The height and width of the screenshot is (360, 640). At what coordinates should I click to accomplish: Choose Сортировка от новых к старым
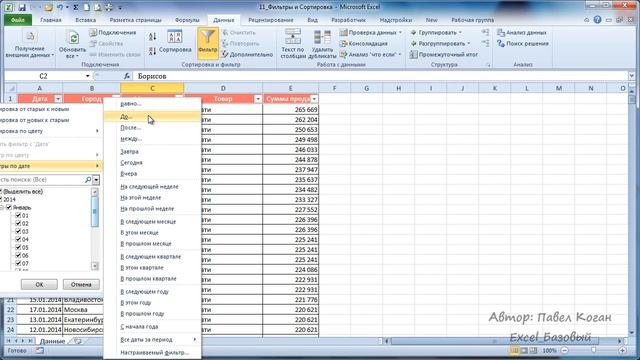click(50, 120)
